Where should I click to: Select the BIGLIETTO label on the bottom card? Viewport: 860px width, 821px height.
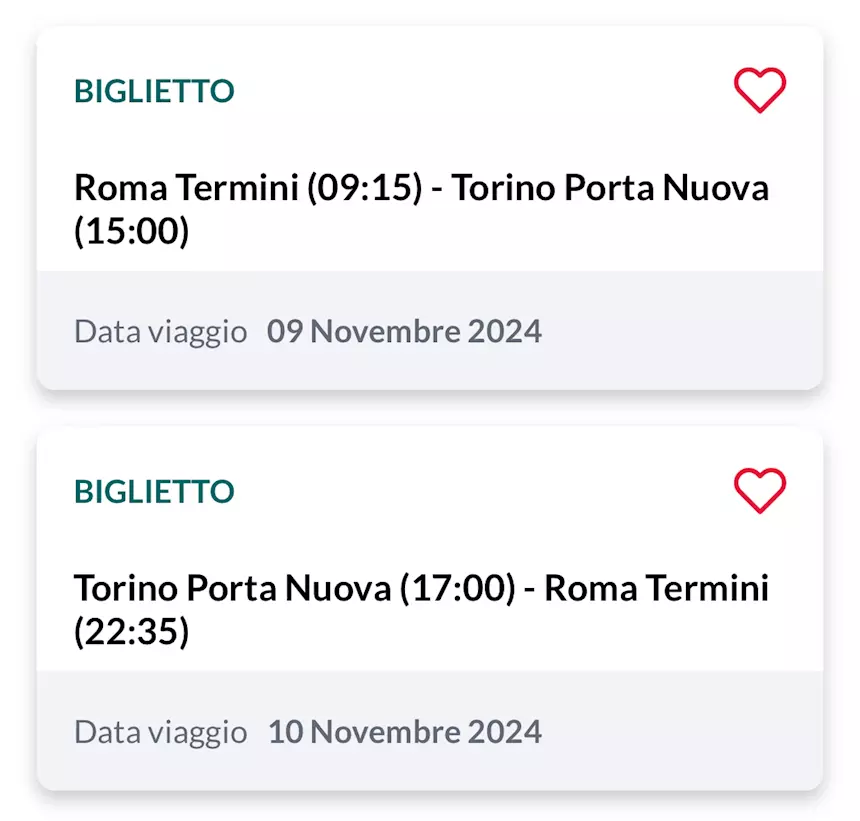point(154,491)
